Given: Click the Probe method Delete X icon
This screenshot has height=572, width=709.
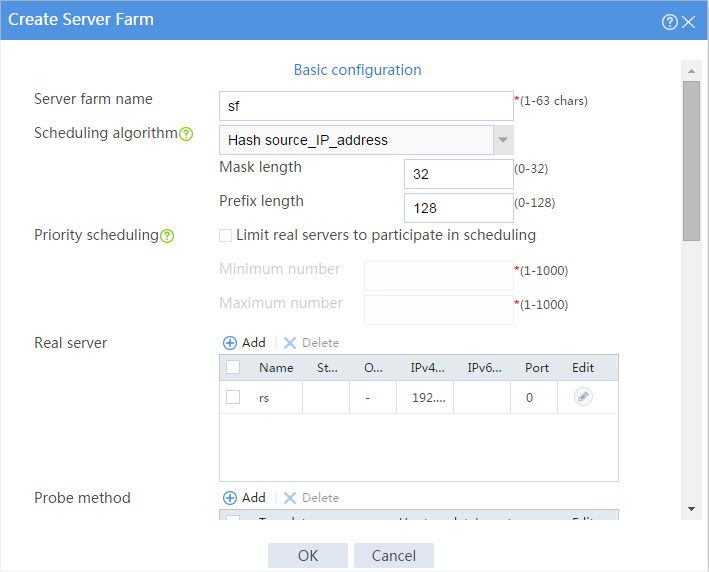Looking at the screenshot, I should pos(289,498).
